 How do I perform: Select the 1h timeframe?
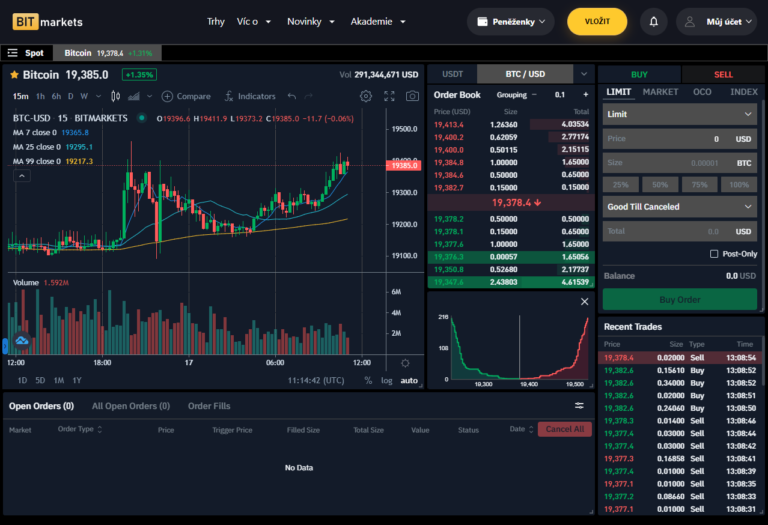(x=40, y=96)
